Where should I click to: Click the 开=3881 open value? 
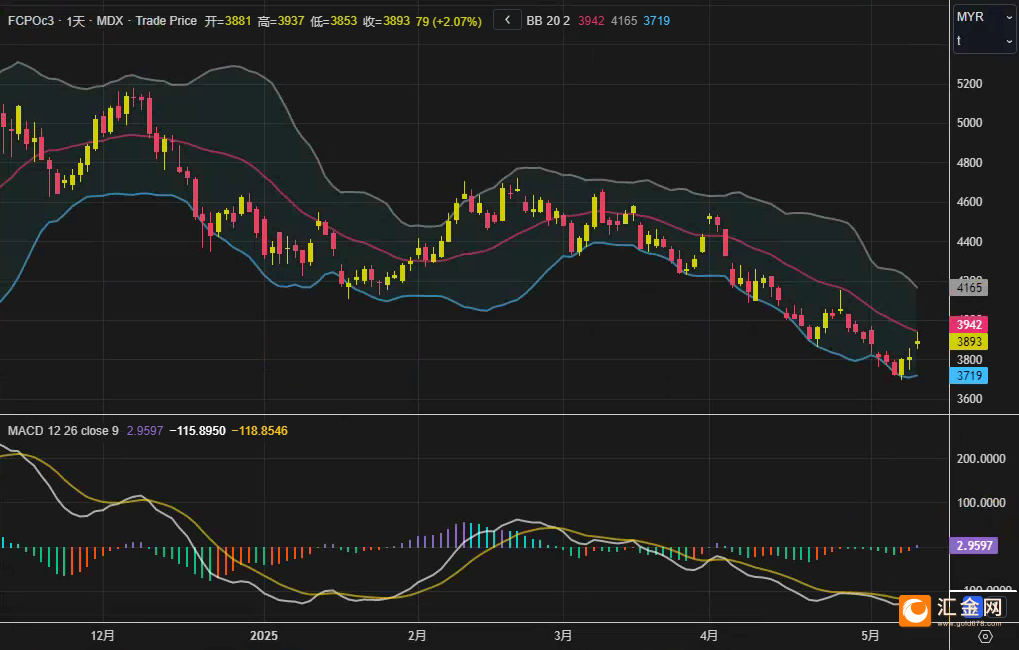coord(227,21)
